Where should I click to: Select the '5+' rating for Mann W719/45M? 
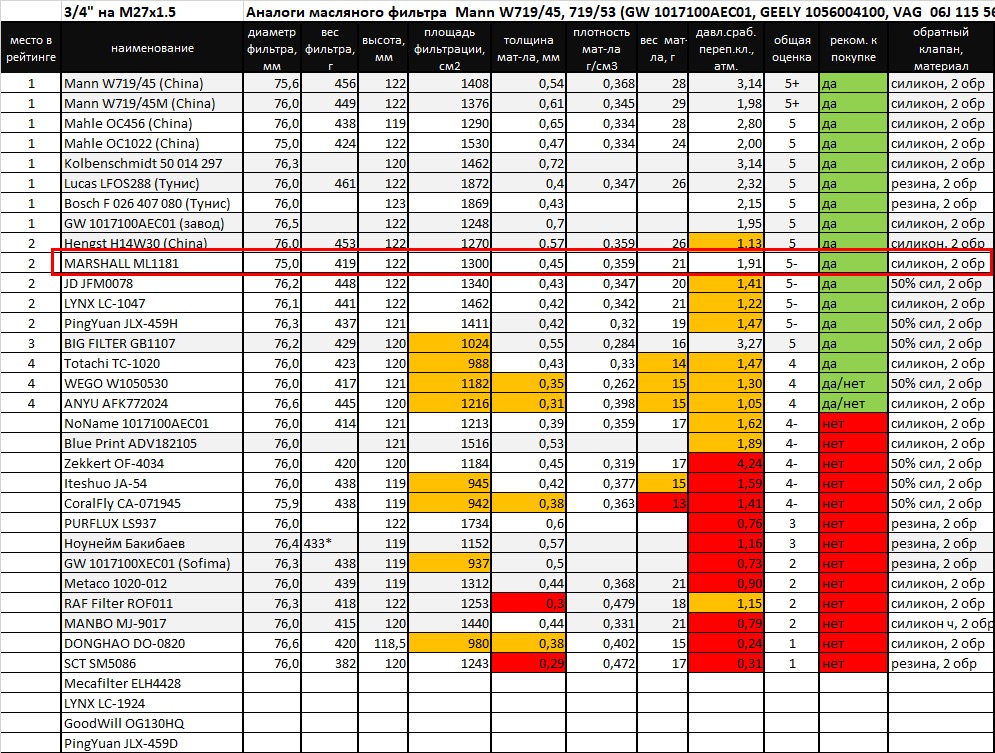[792, 103]
